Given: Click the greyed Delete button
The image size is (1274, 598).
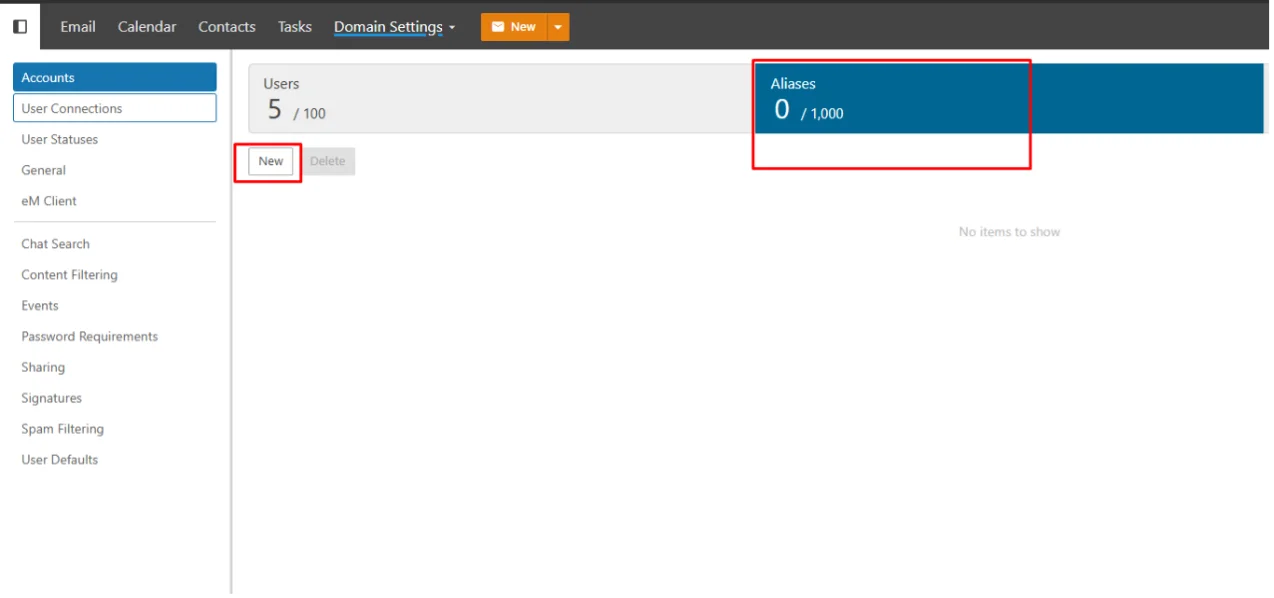Looking at the screenshot, I should pyautogui.click(x=327, y=161).
